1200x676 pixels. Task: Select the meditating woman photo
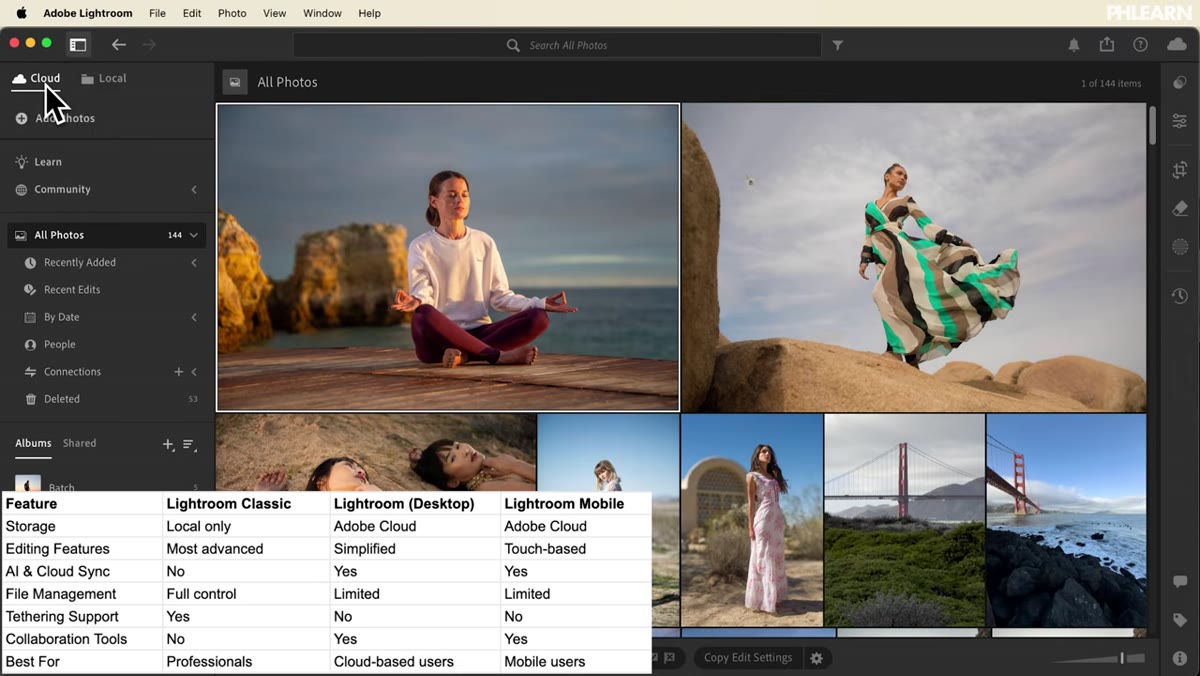point(448,257)
